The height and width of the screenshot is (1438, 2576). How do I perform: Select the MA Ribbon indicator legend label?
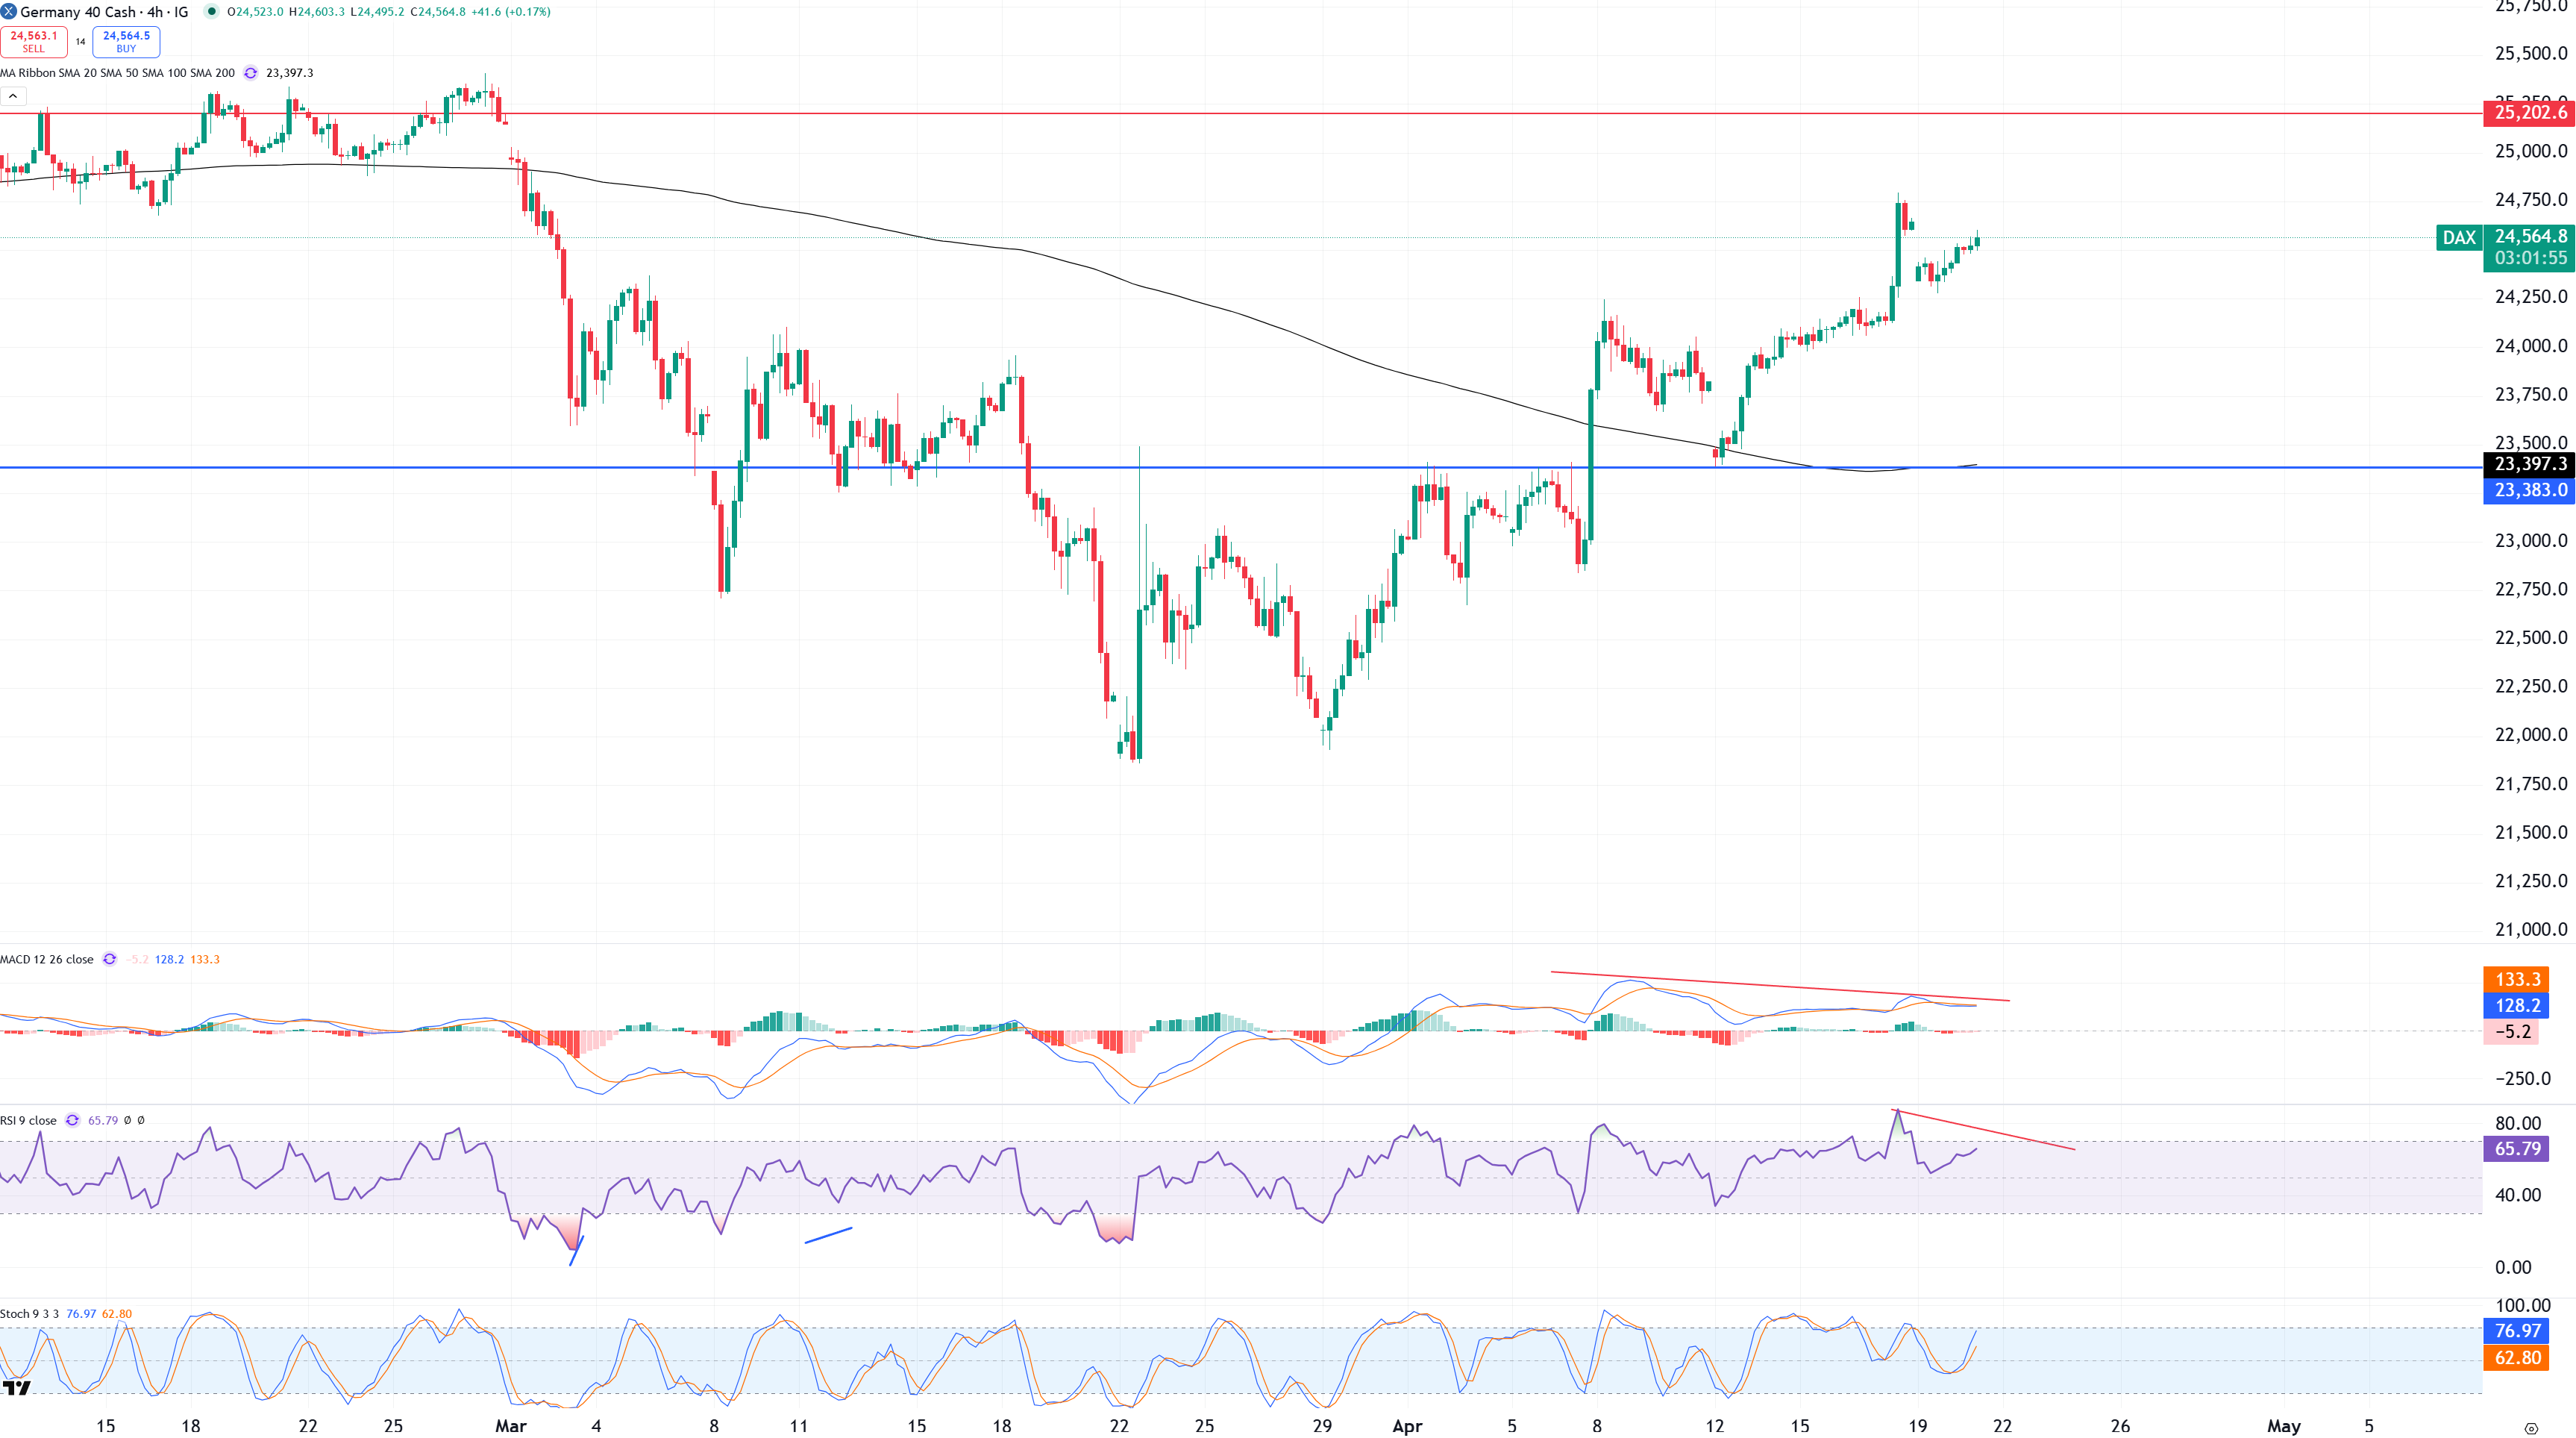tap(117, 73)
